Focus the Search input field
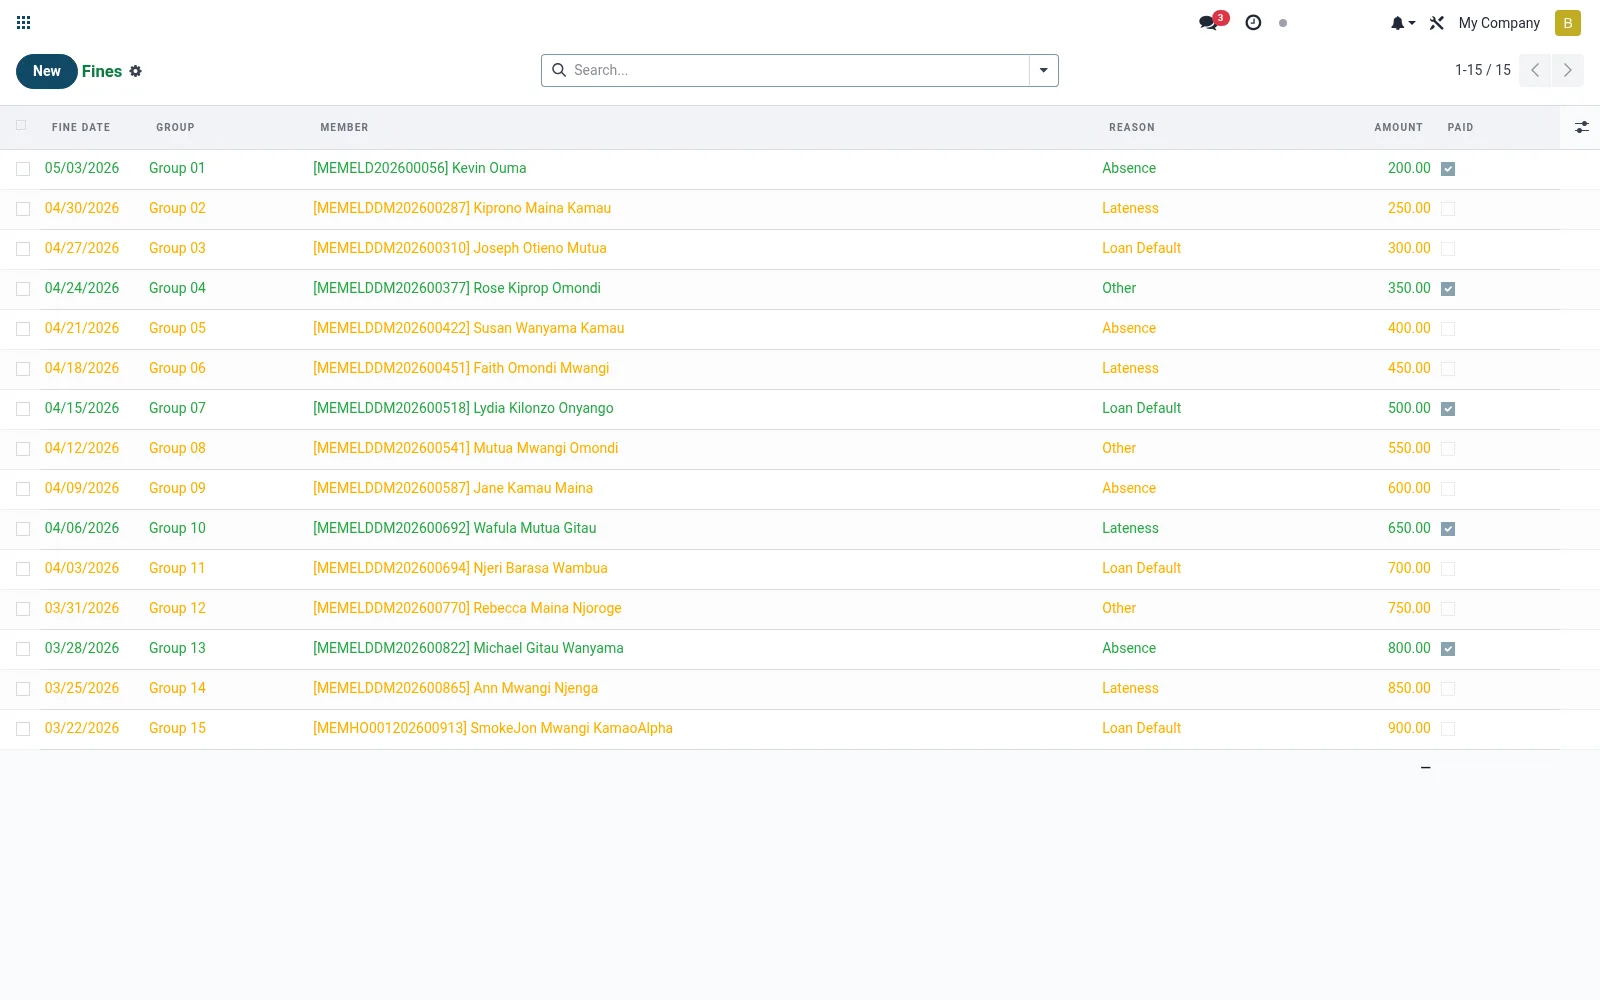The image size is (1600, 1000). coord(798,70)
